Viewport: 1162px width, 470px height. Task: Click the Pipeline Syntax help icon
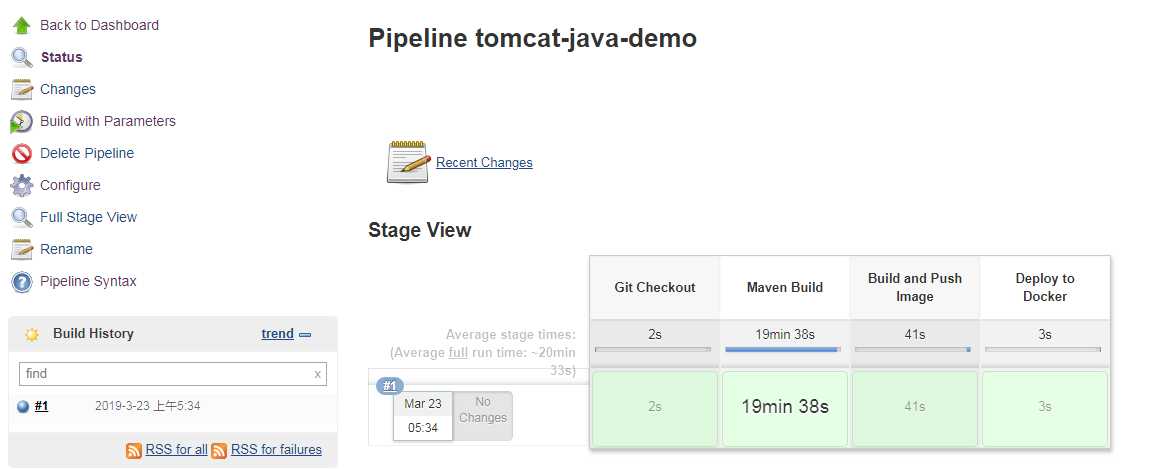click(x=21, y=282)
